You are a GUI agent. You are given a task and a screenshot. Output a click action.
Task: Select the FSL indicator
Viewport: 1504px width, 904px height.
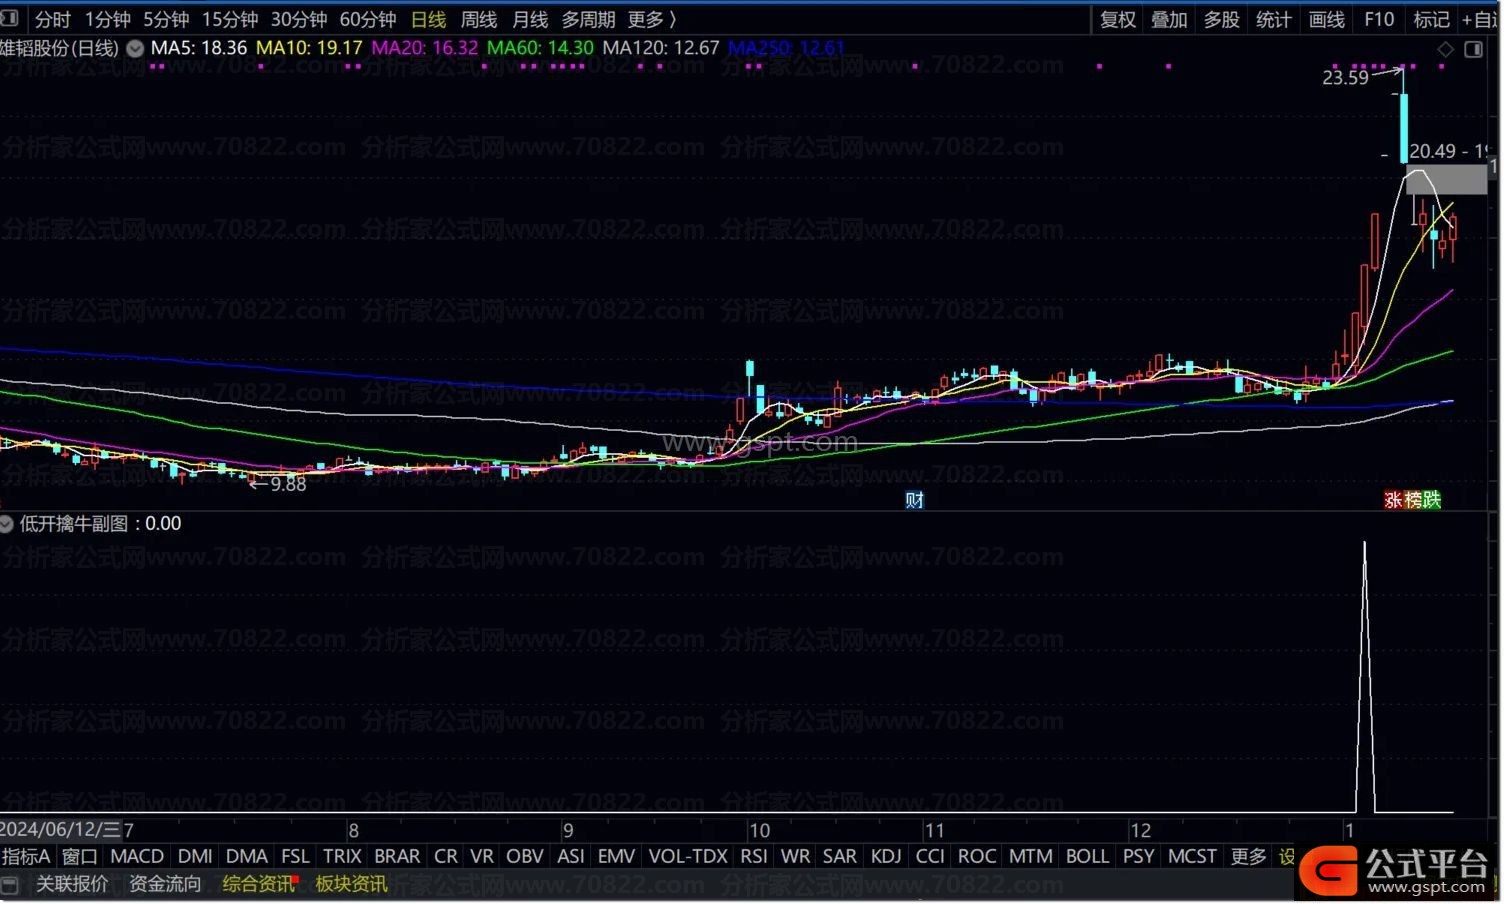pos(295,857)
